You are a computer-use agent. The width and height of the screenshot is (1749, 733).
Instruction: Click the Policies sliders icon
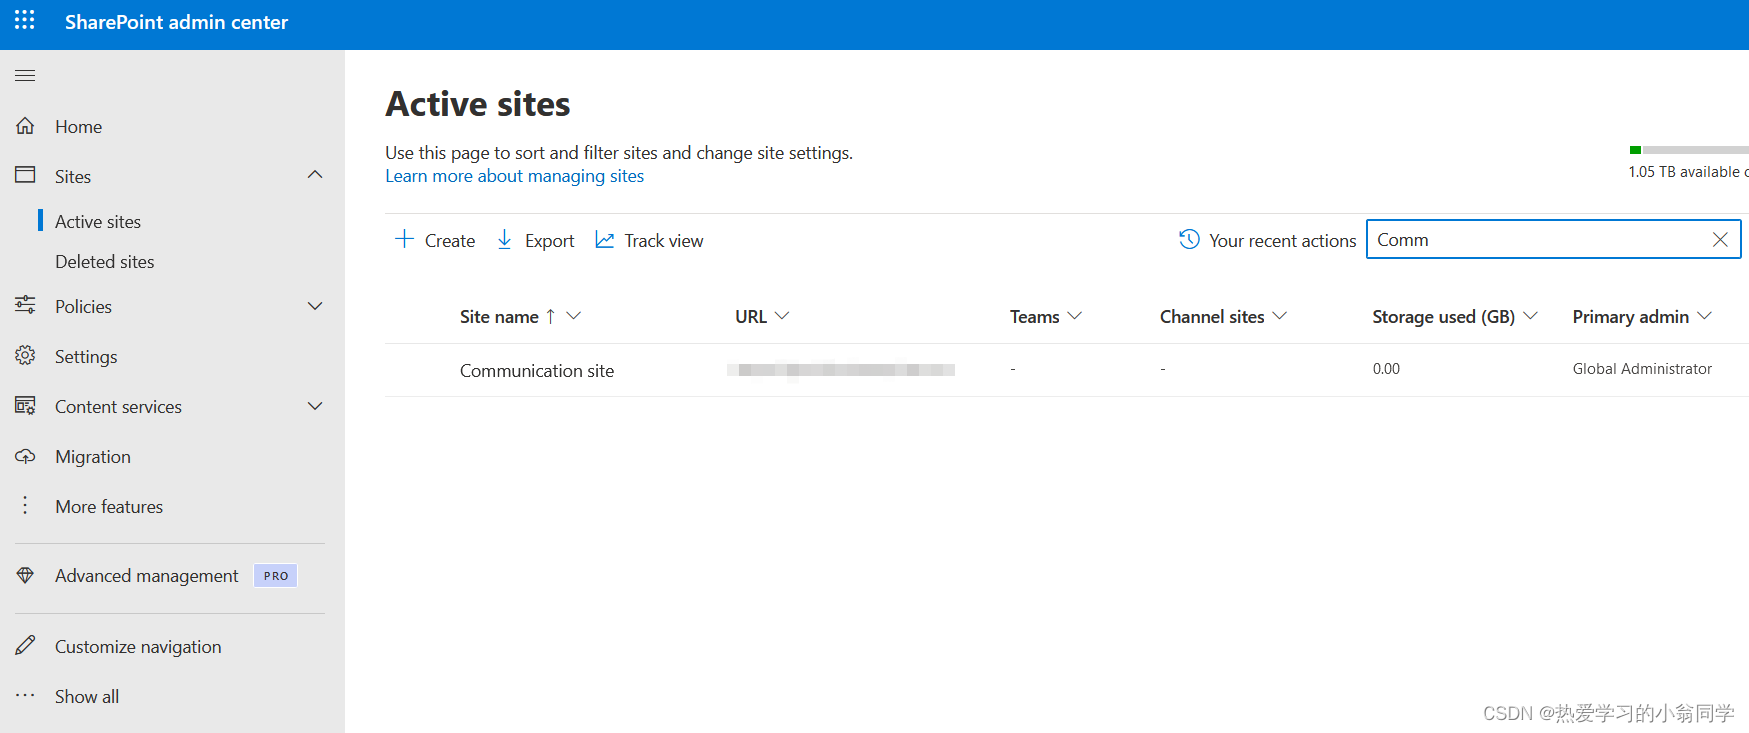point(25,305)
